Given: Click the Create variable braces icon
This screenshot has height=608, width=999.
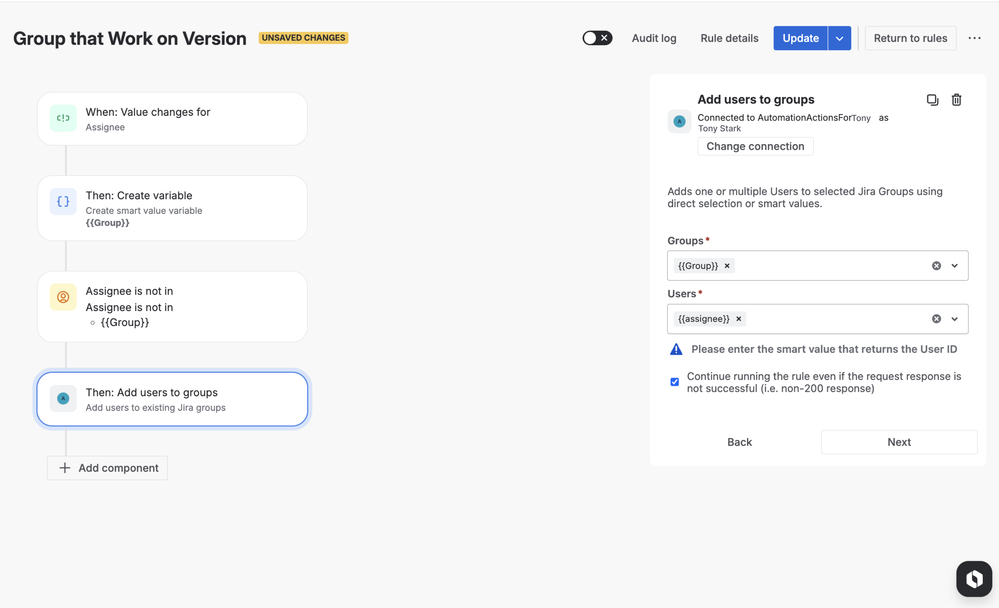Looking at the screenshot, I should (x=63, y=202).
